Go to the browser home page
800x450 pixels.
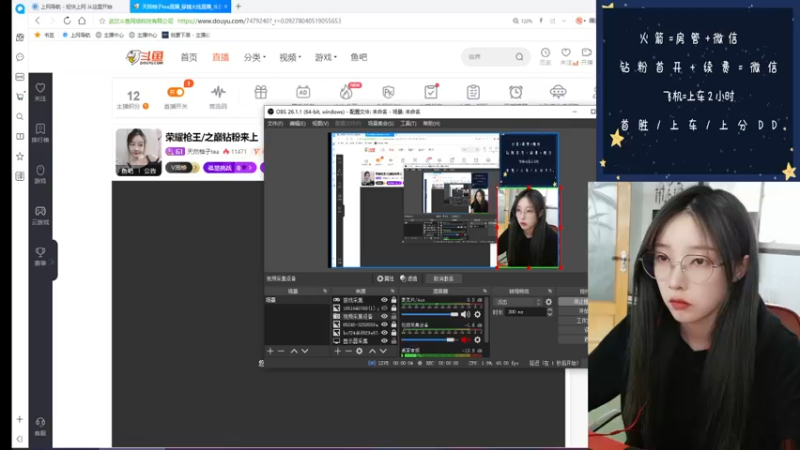coord(82,21)
